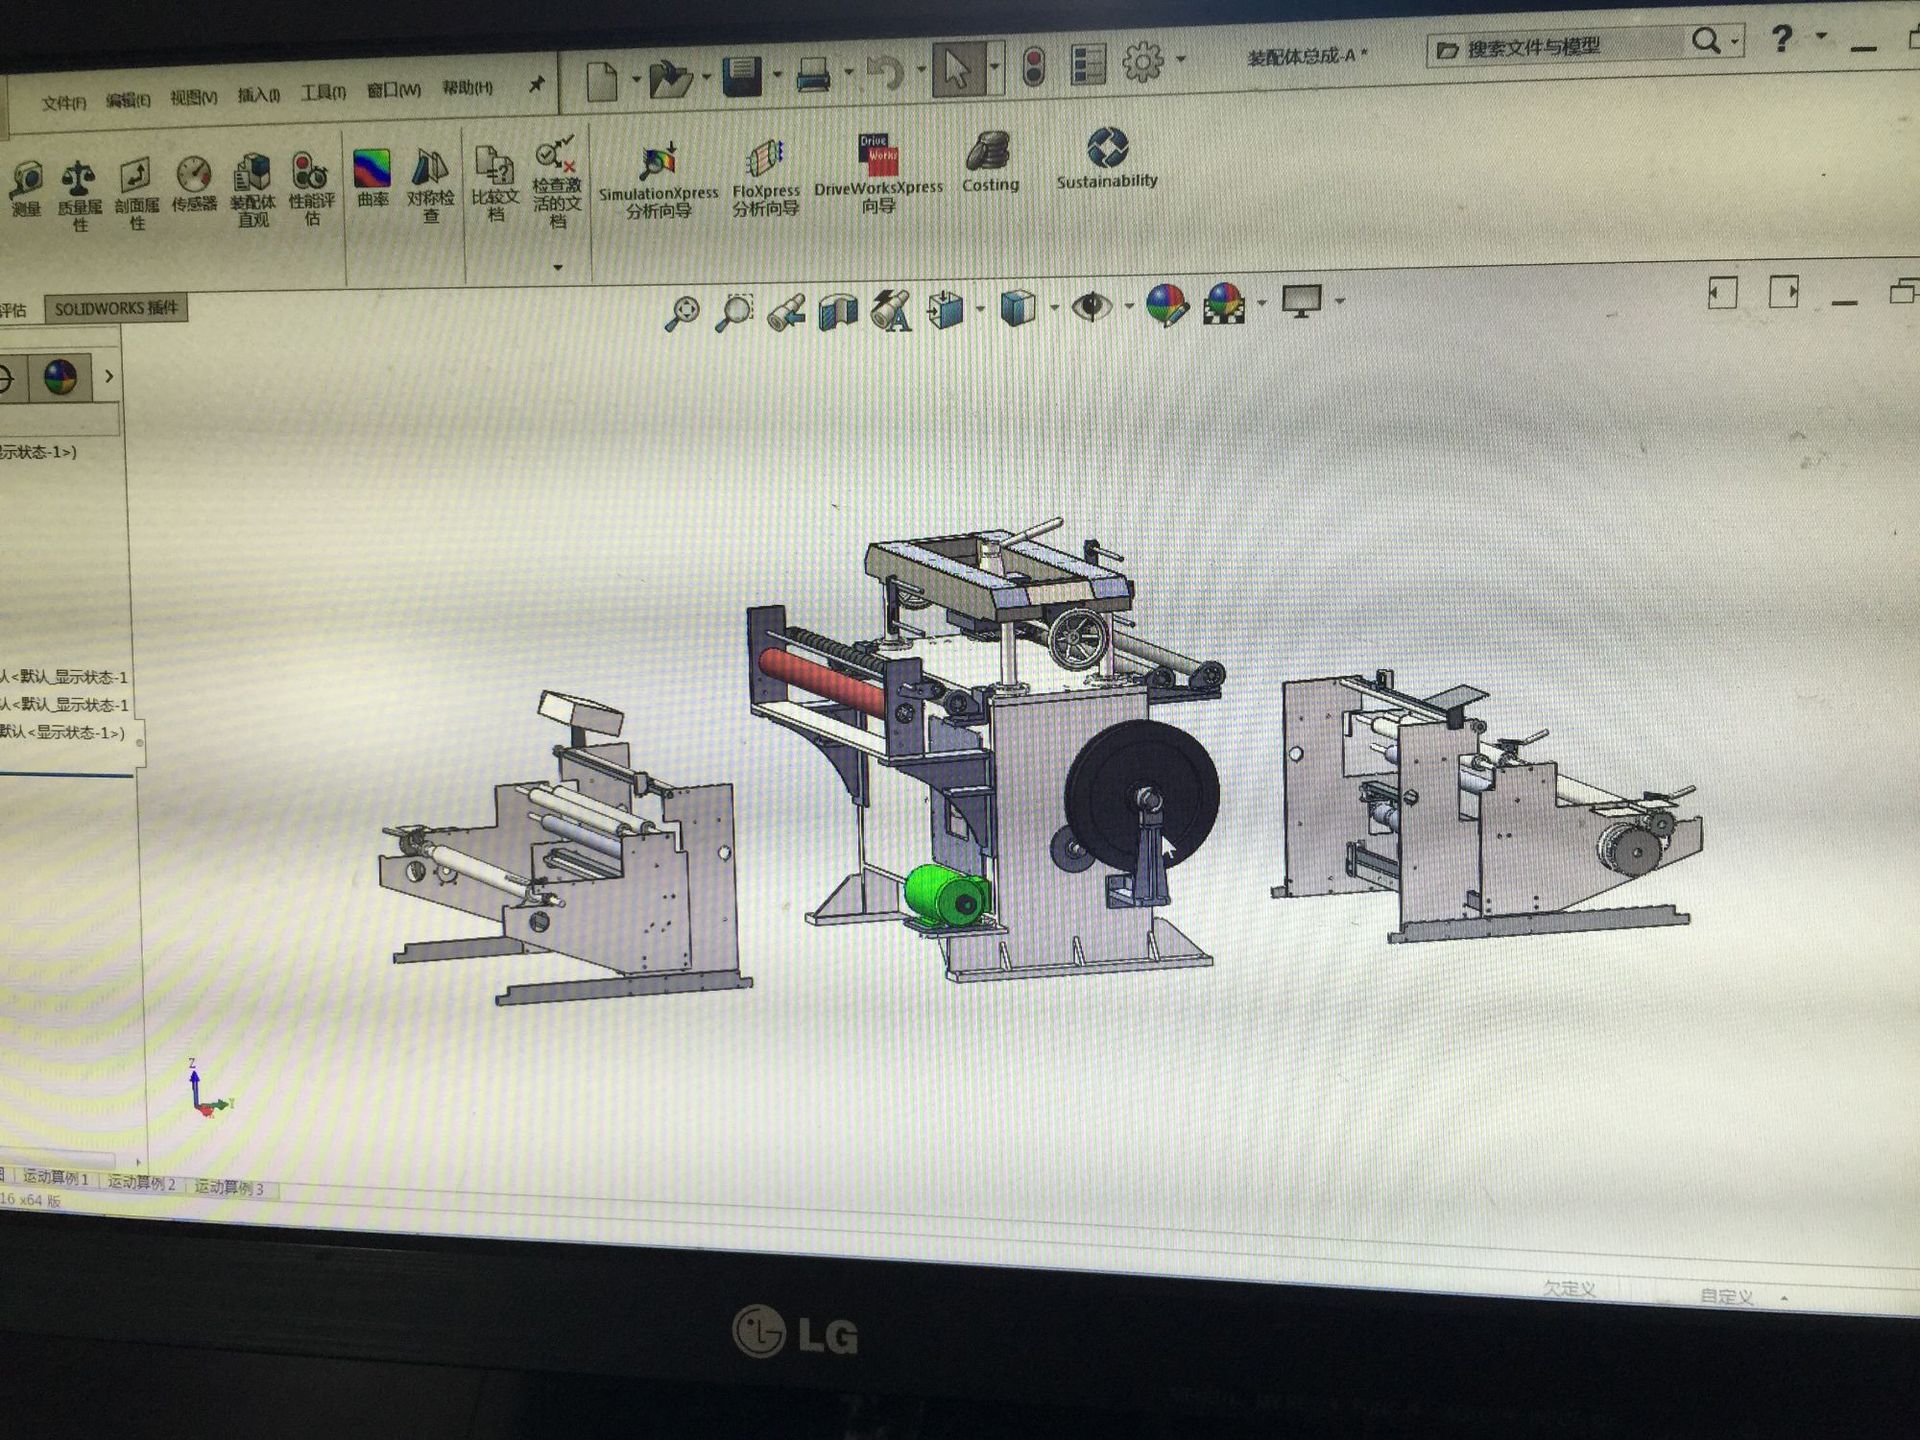1920x1440 pixels.
Task: Toggle the pushpin to pin menu bar
Action: point(536,85)
